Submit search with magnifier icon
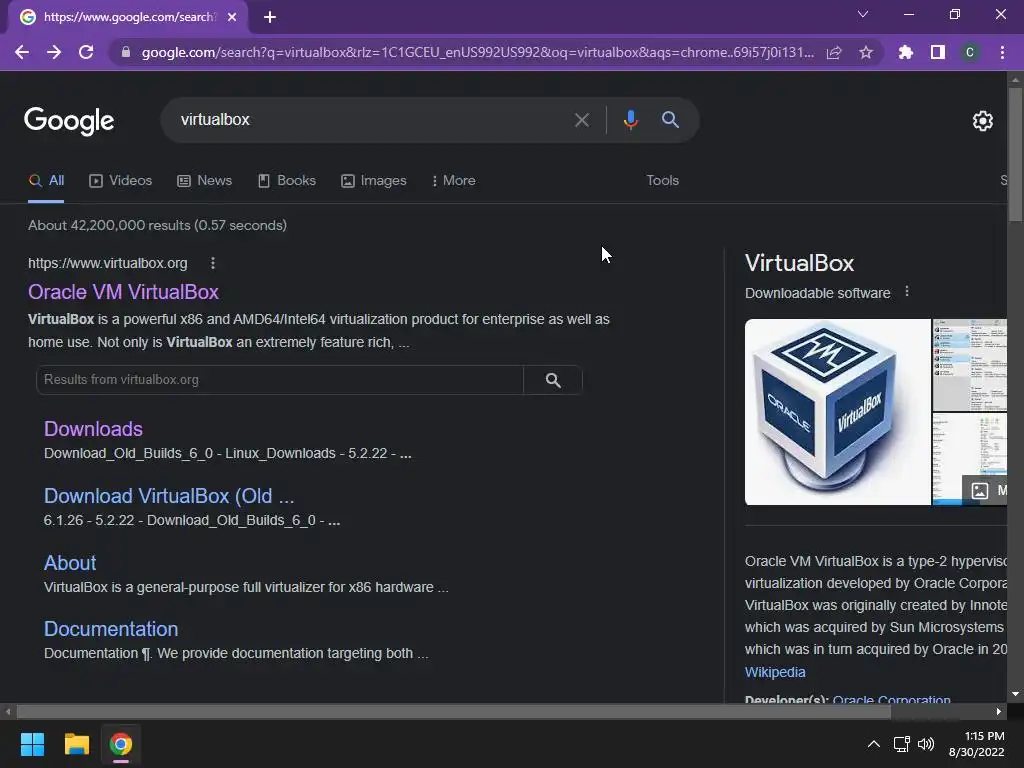This screenshot has width=1024, height=768. point(670,120)
